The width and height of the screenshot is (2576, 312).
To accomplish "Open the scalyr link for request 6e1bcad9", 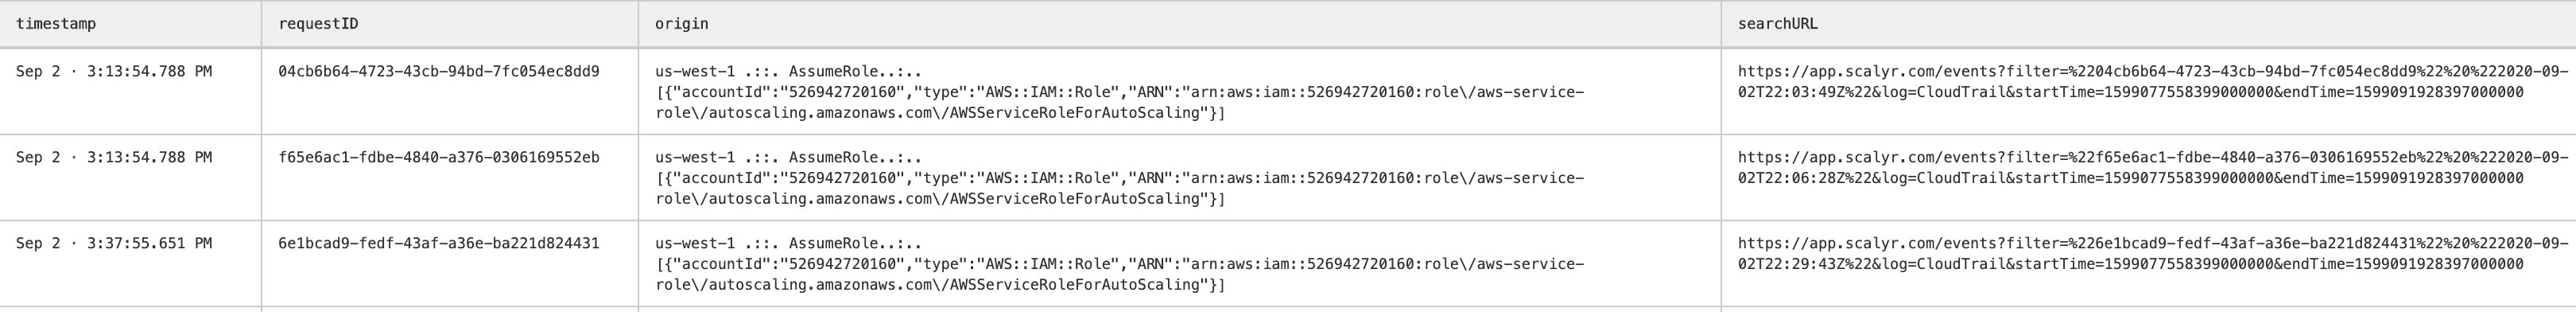I will tap(2152, 254).
